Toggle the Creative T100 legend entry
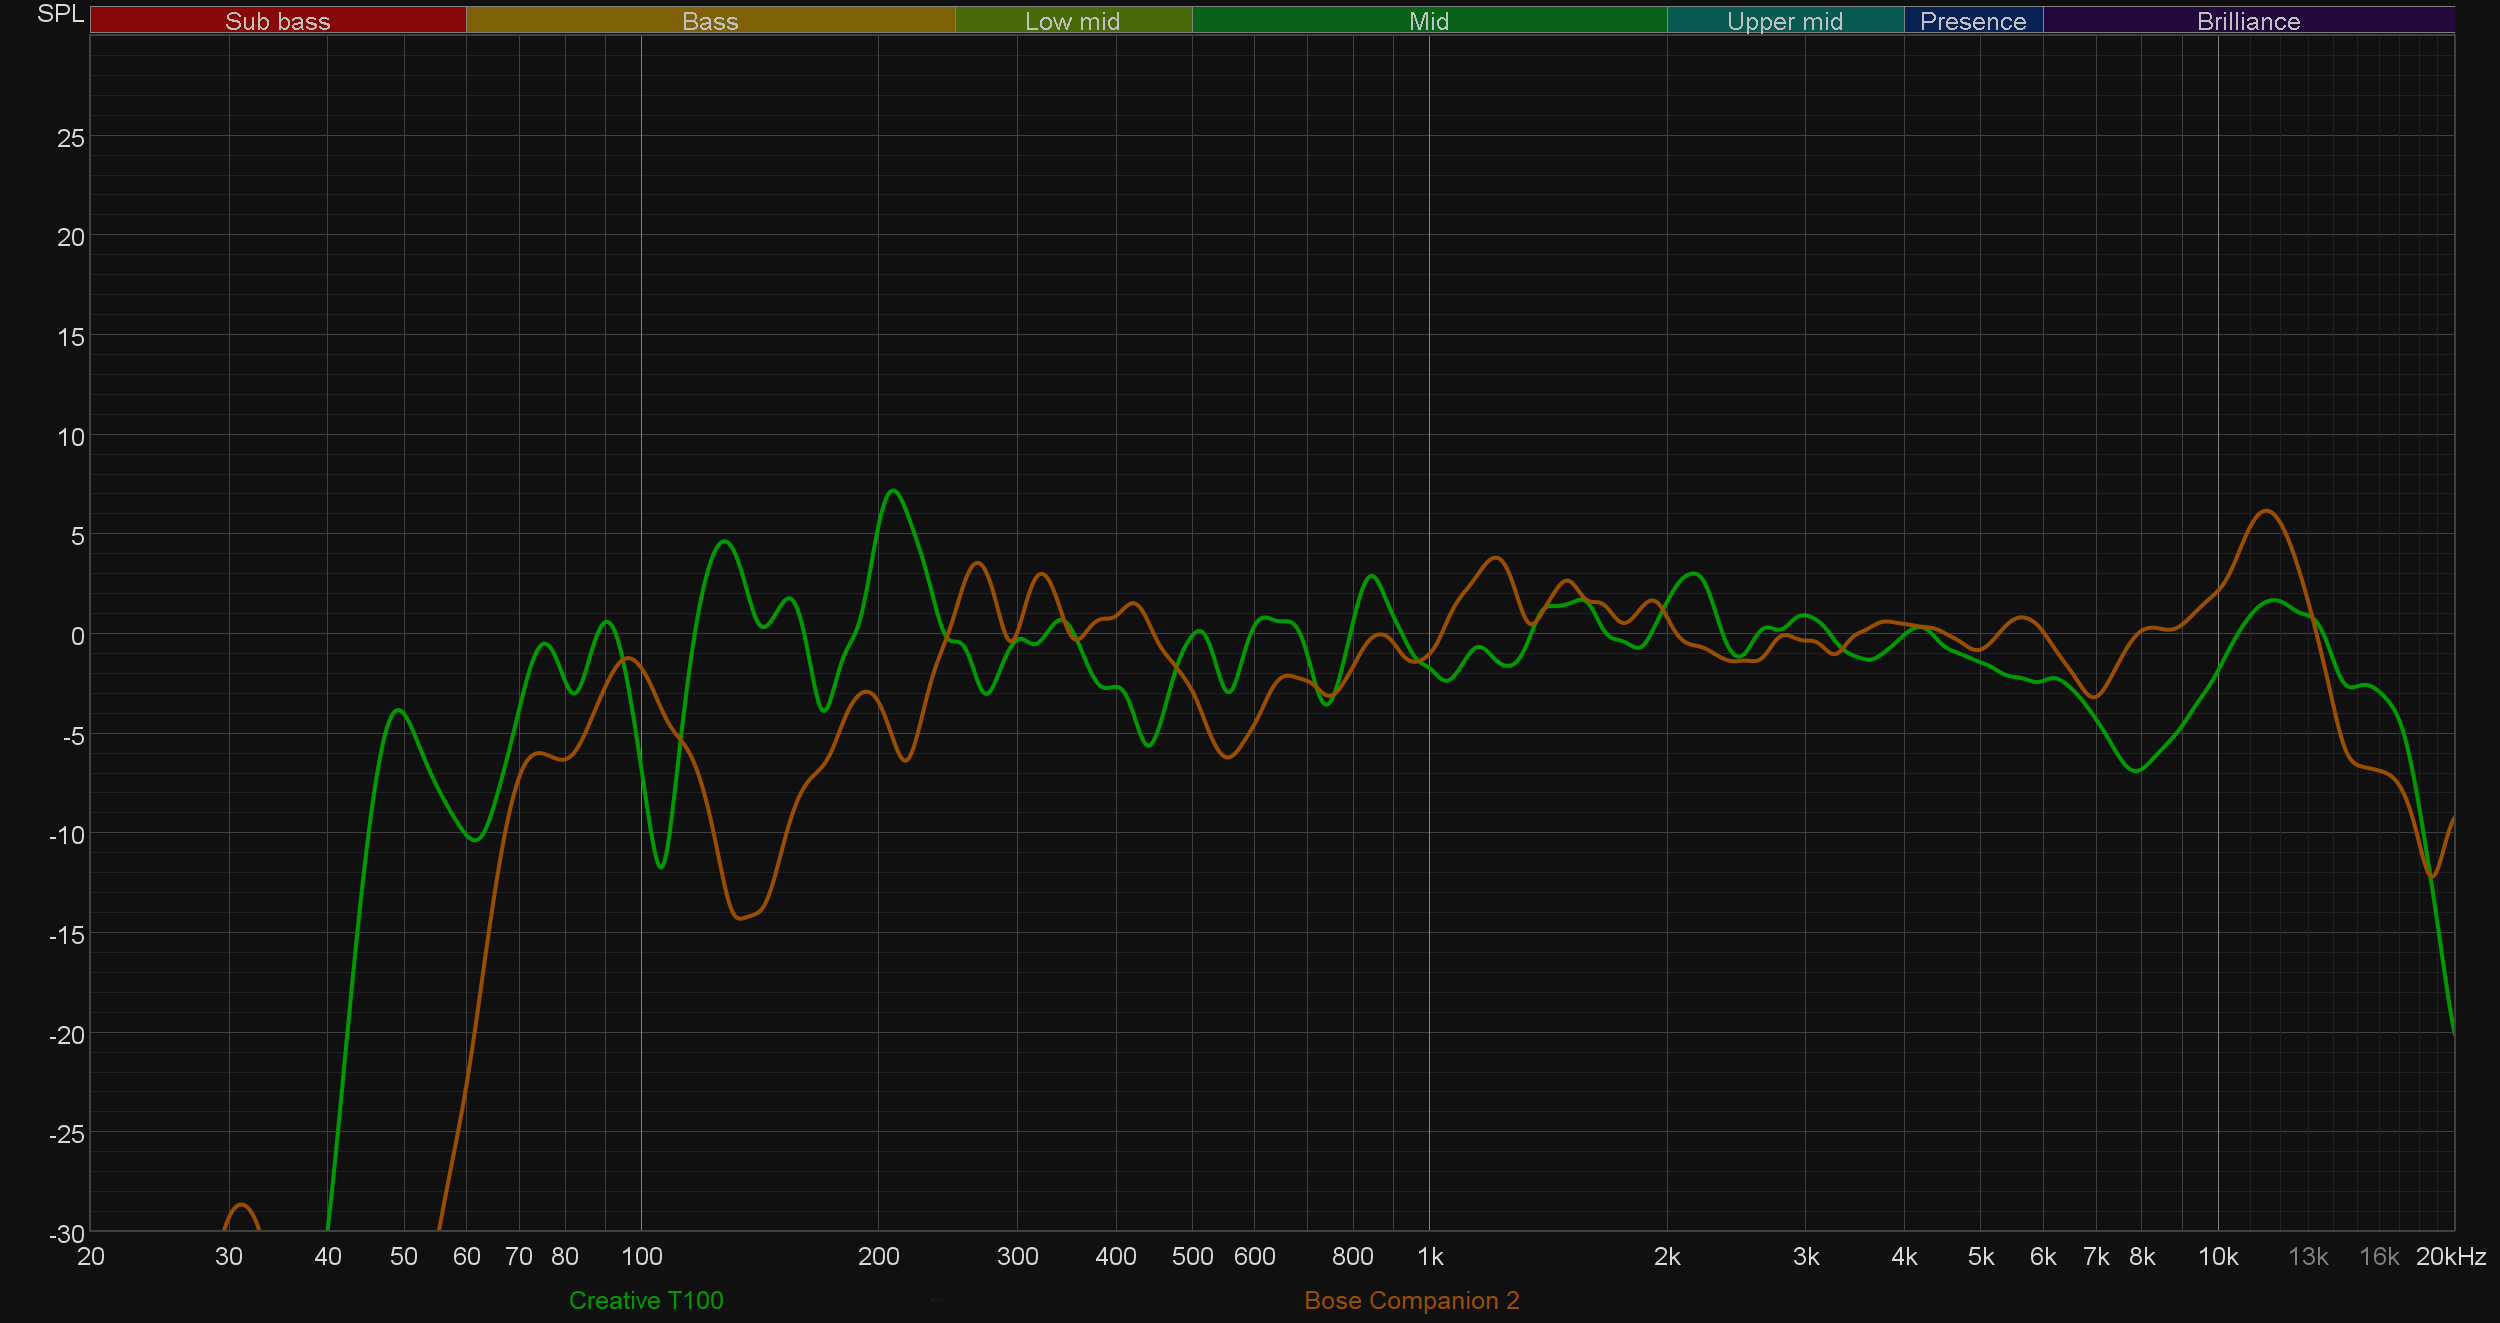 [x=646, y=1300]
